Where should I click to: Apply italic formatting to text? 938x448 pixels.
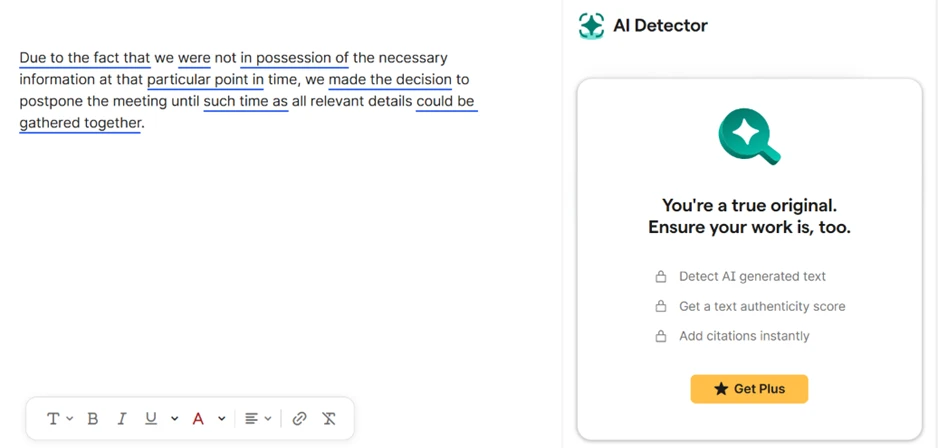click(121, 419)
